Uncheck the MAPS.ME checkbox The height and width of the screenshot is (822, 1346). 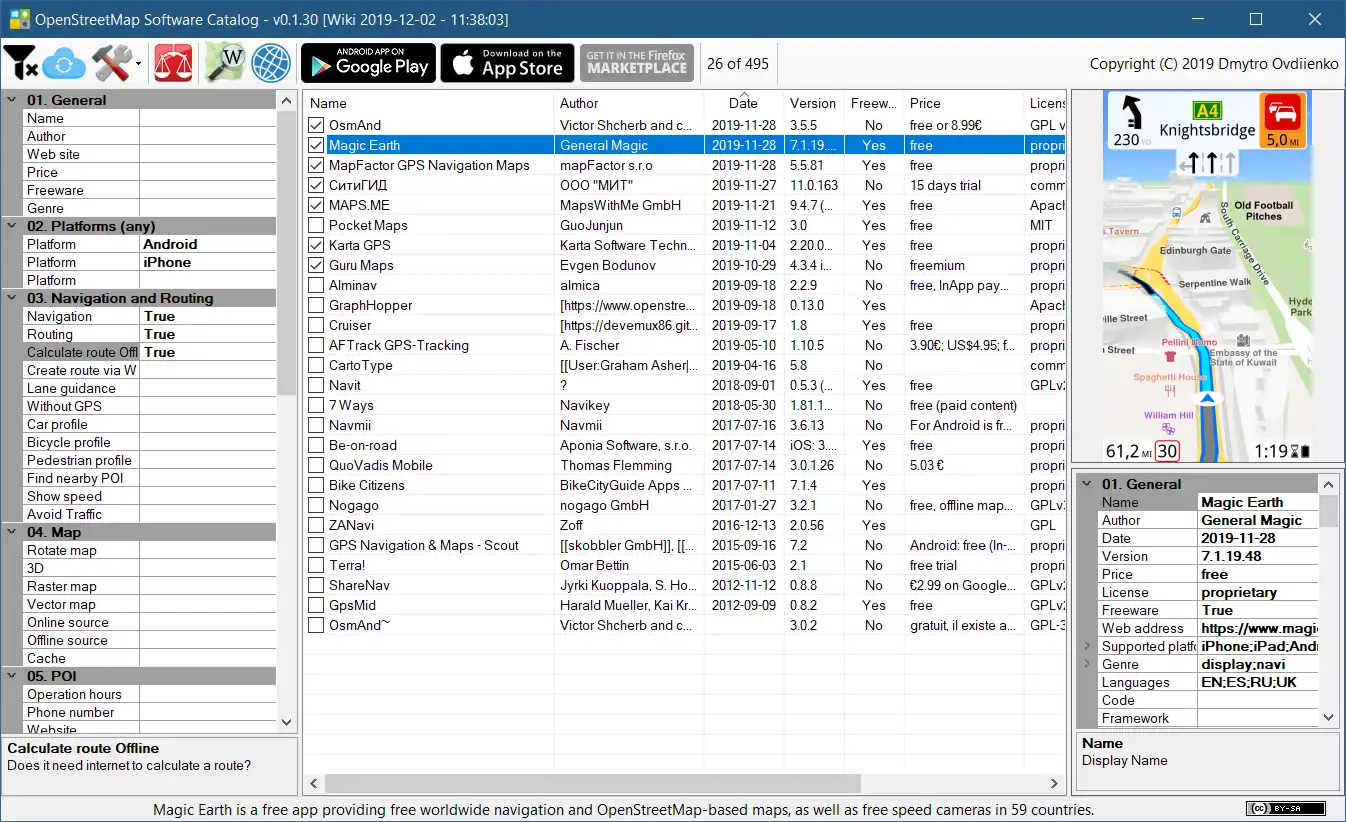[316, 205]
